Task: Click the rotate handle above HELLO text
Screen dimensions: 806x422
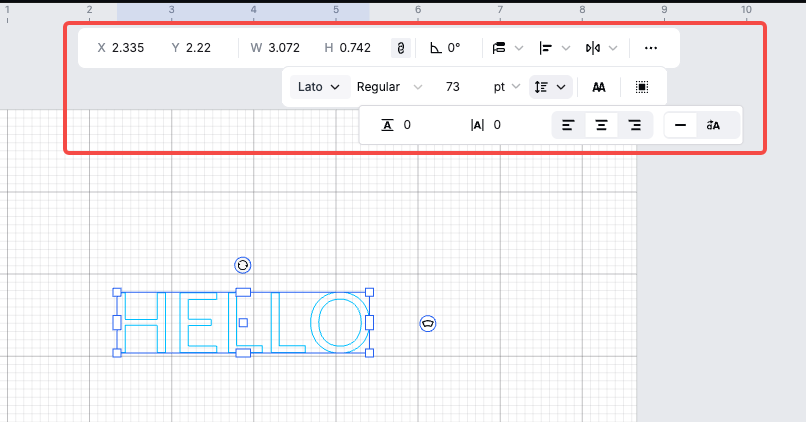Action: tap(242, 265)
